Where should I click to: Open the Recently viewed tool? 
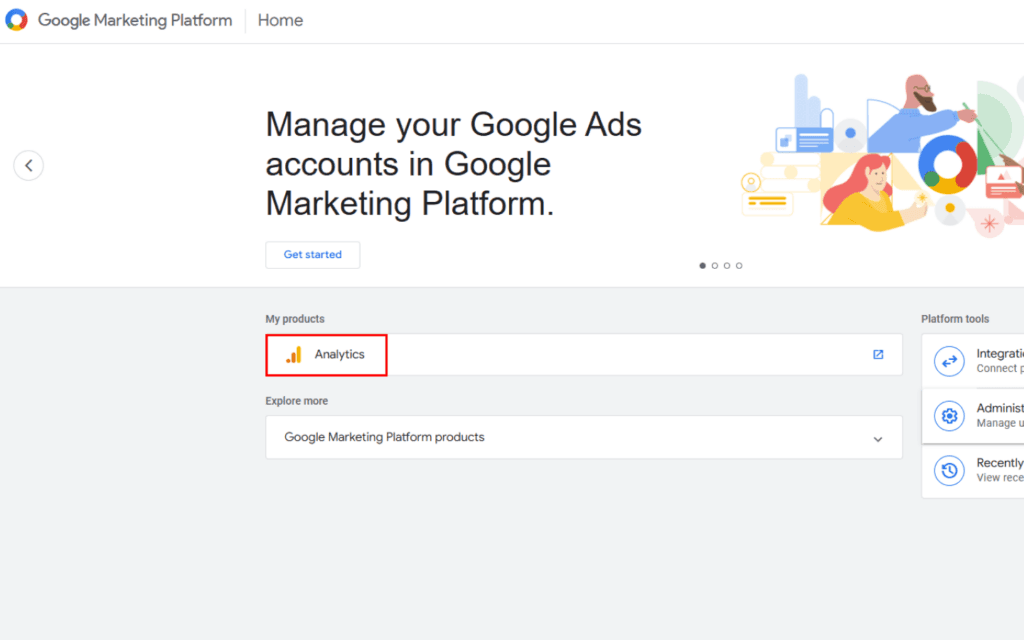point(973,471)
